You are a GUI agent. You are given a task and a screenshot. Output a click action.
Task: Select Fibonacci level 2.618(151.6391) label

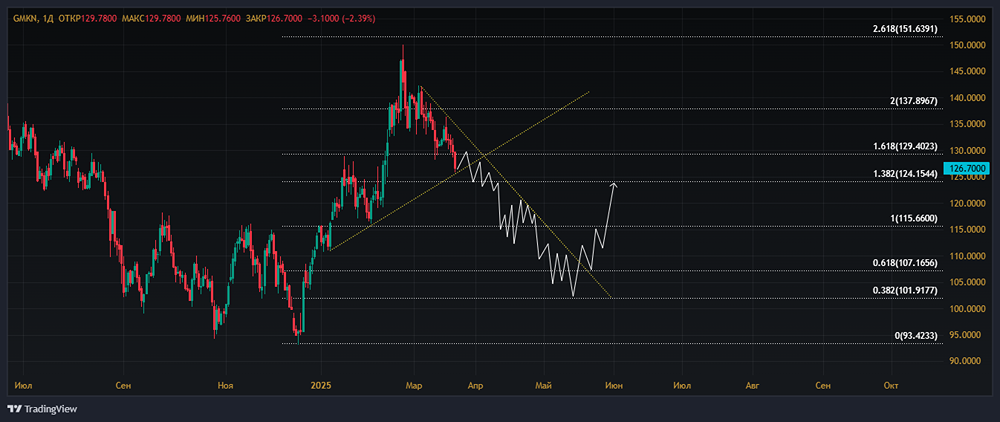pyautogui.click(x=907, y=29)
